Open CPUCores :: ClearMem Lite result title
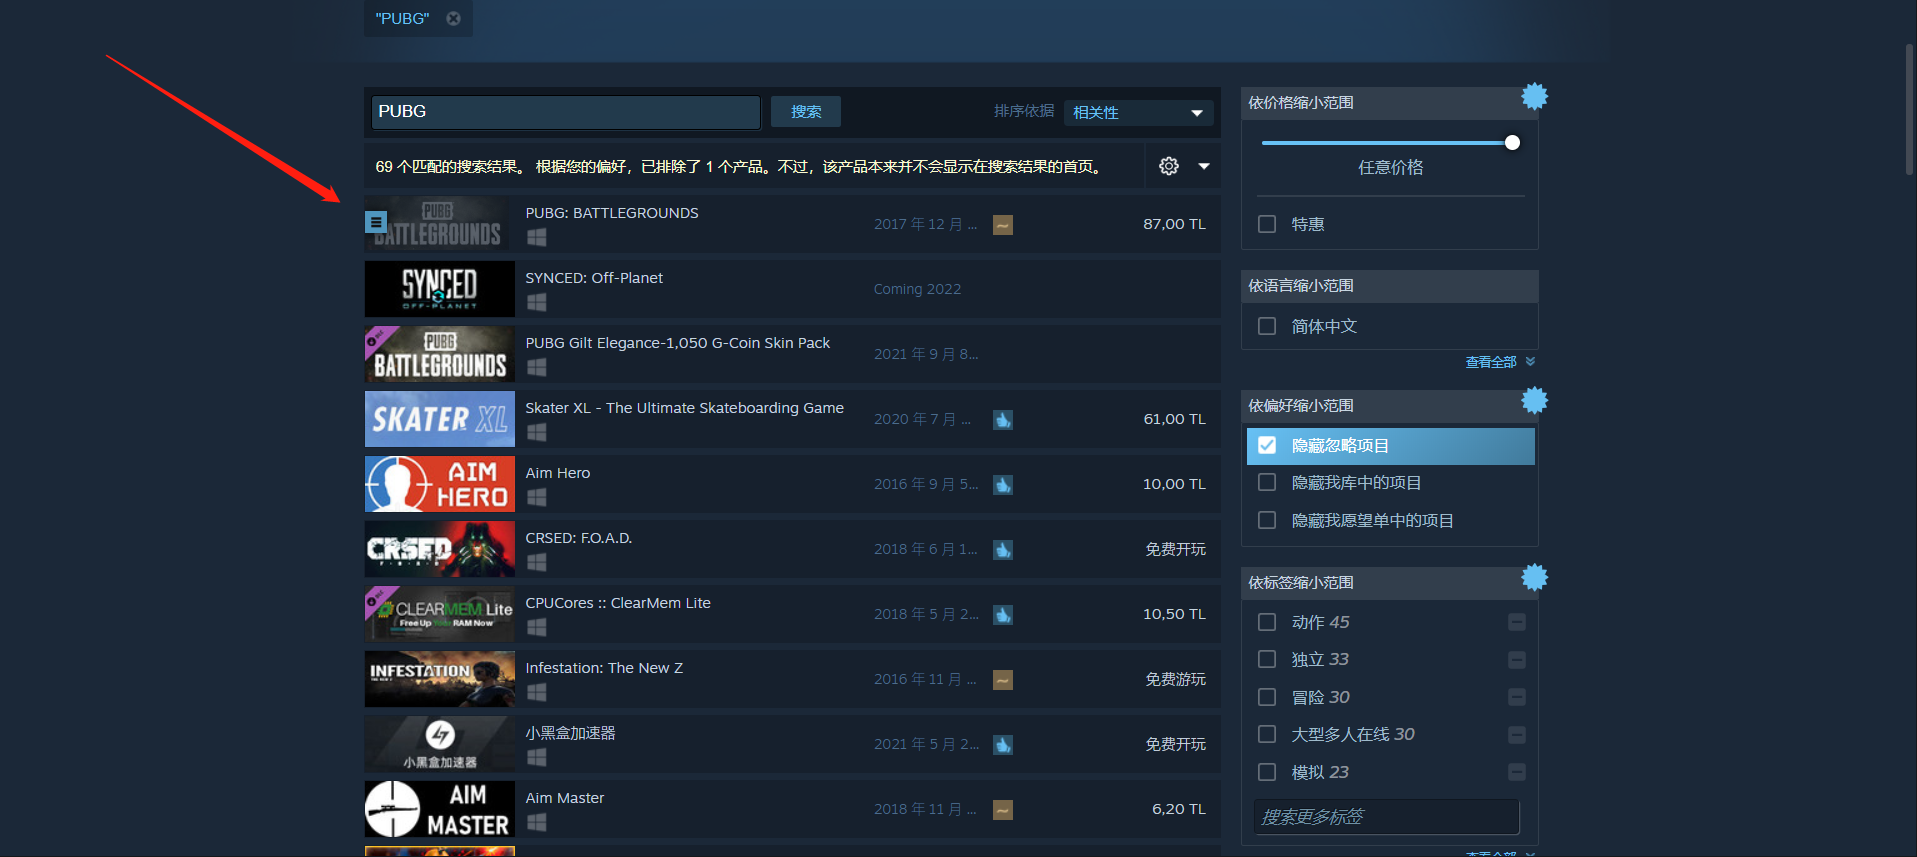The height and width of the screenshot is (857, 1917). (x=618, y=603)
